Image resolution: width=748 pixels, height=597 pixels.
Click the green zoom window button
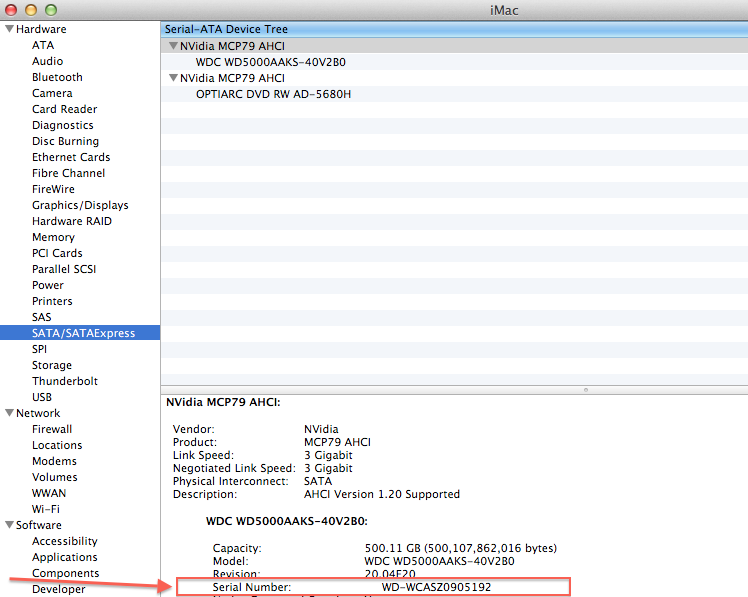click(x=51, y=10)
